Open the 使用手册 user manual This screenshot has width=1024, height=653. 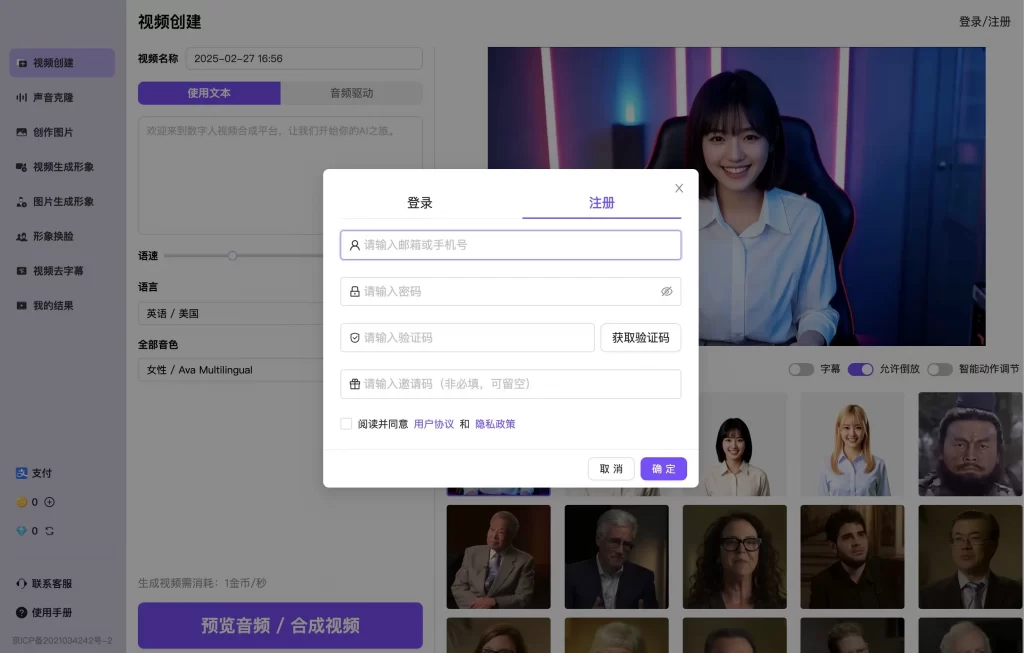[44, 613]
